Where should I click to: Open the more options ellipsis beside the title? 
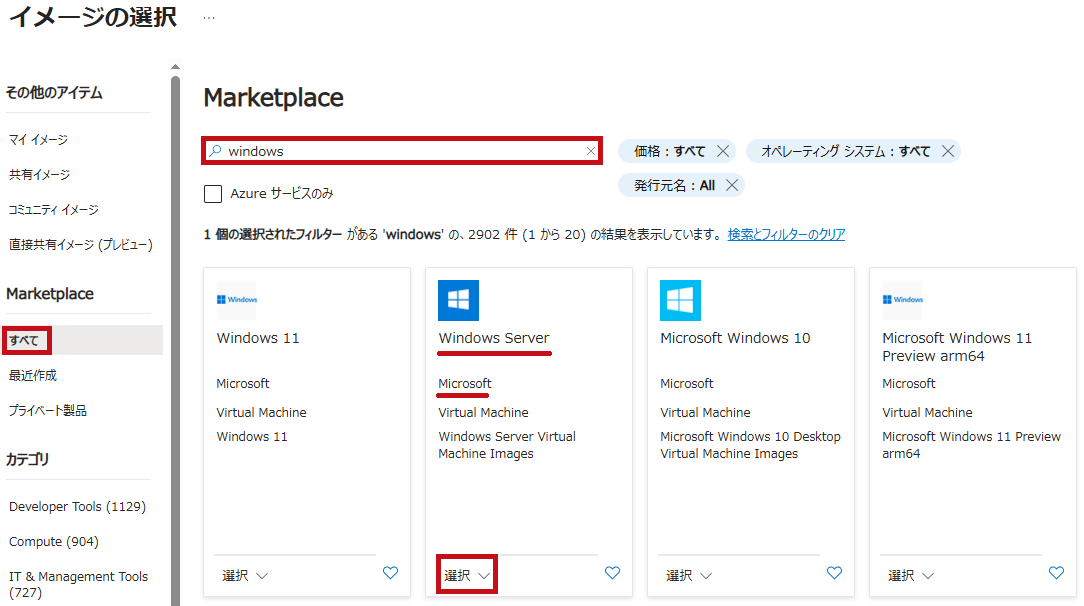coord(209,18)
